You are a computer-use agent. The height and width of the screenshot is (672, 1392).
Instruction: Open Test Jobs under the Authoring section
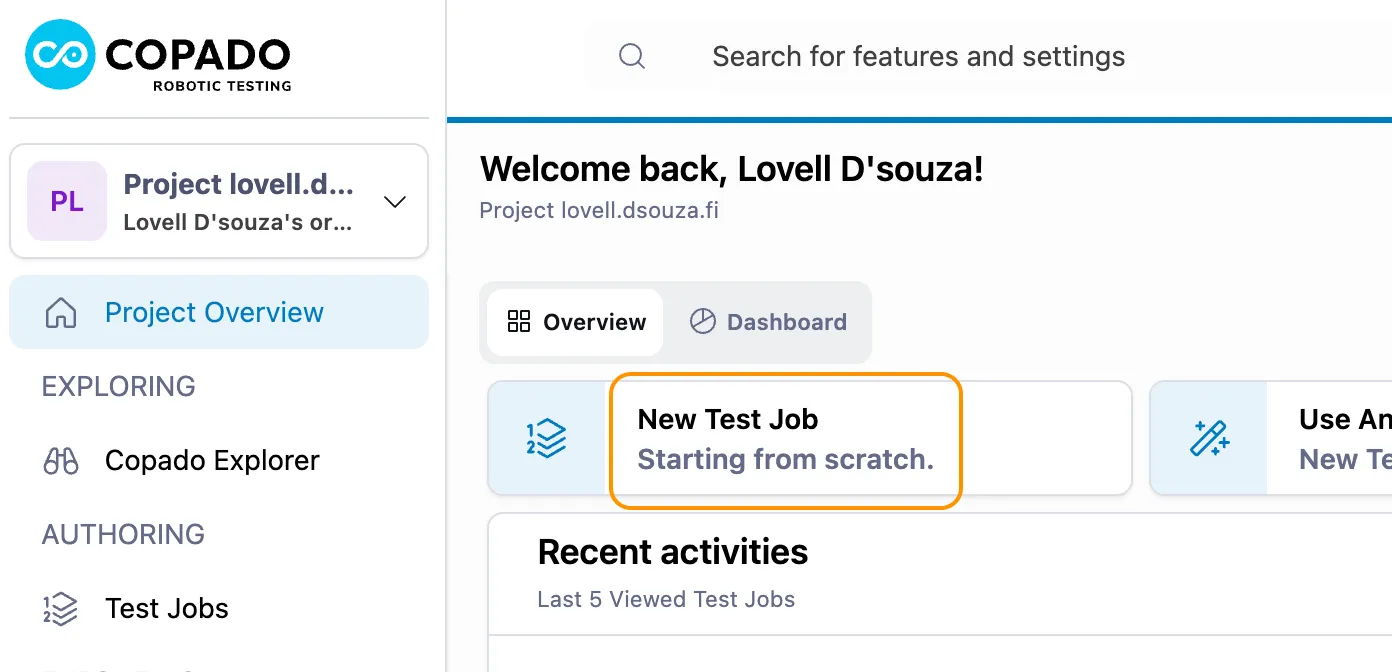click(166, 608)
